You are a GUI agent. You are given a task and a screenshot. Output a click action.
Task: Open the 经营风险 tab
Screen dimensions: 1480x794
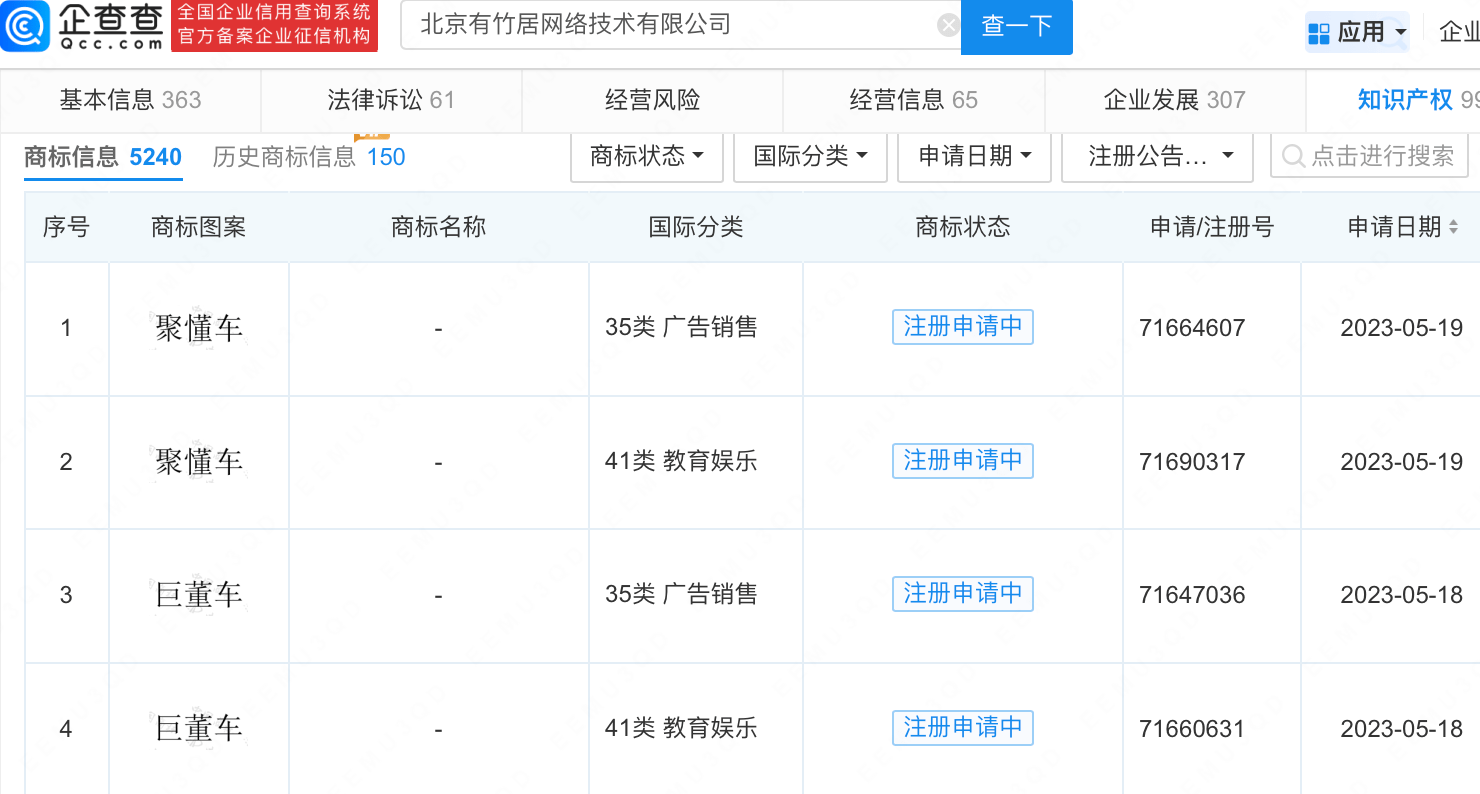pyautogui.click(x=652, y=100)
